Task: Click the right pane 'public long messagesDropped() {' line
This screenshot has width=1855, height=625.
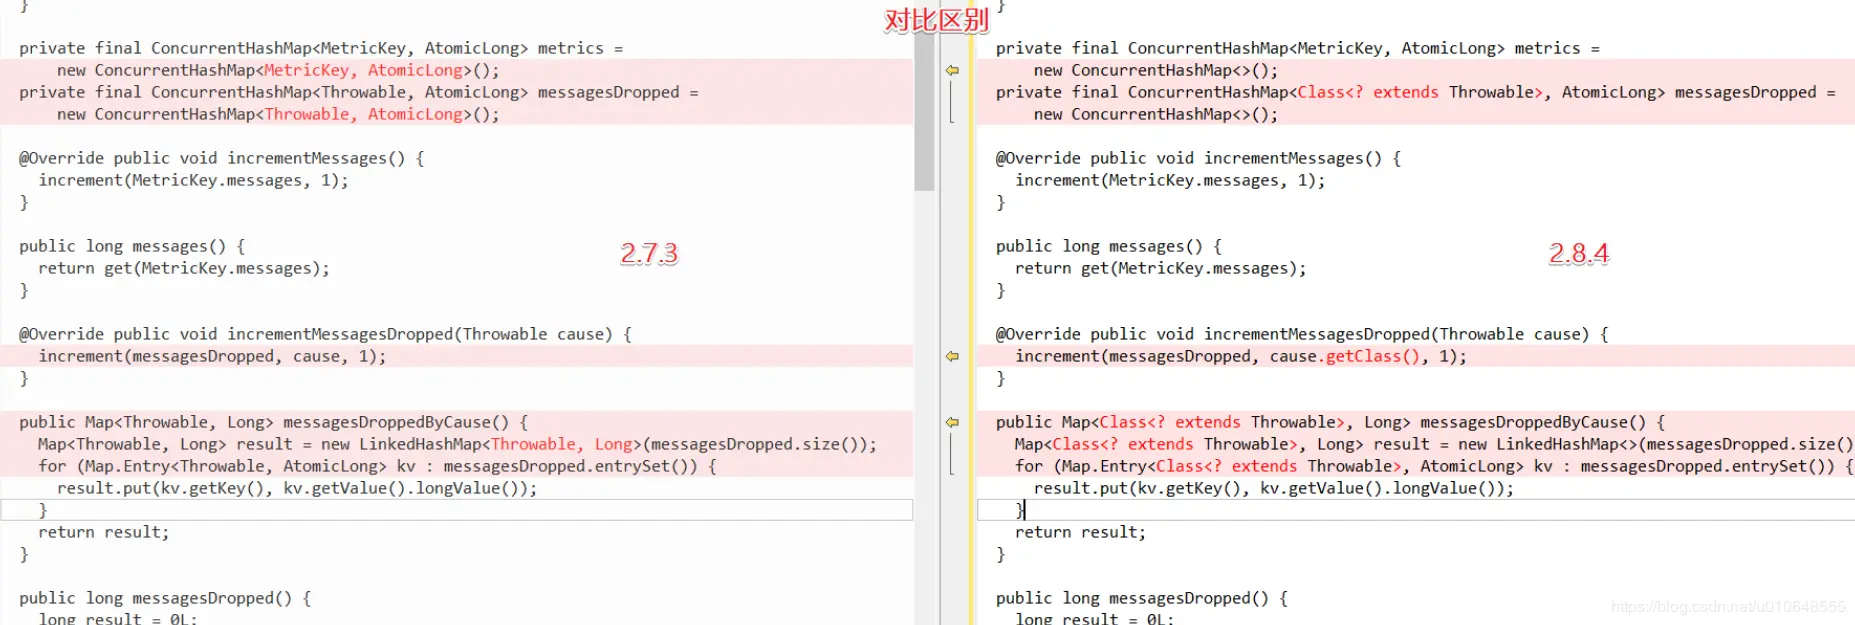Action: point(1142,598)
